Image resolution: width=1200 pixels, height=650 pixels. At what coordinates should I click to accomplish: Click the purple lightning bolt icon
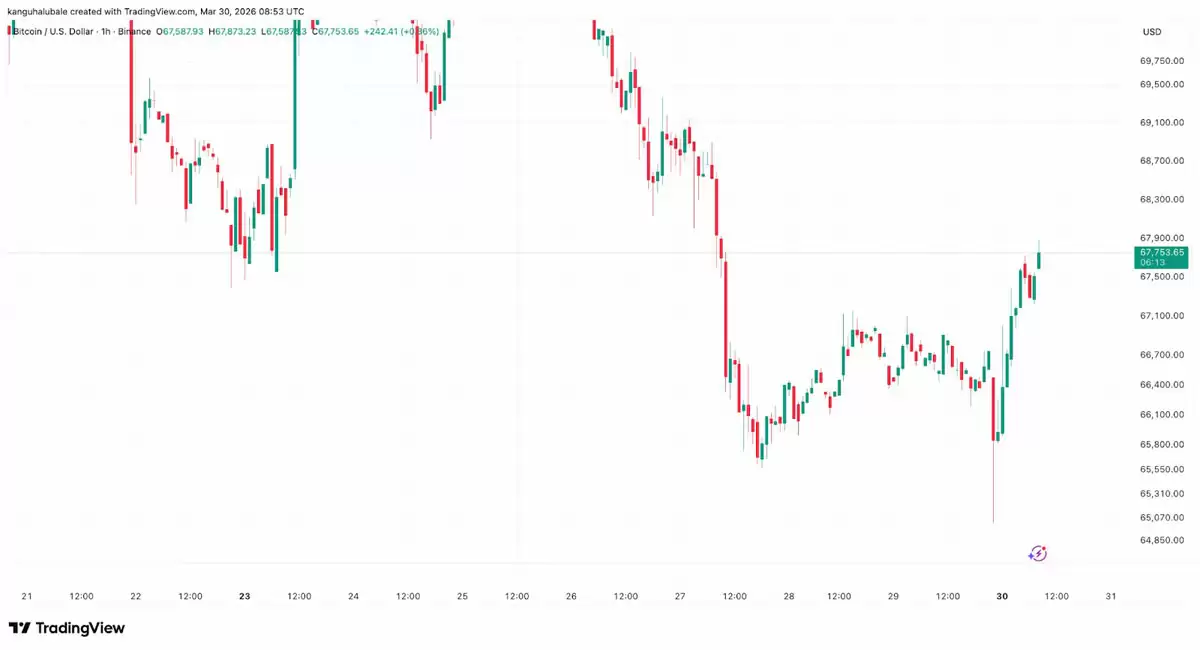coord(1038,553)
